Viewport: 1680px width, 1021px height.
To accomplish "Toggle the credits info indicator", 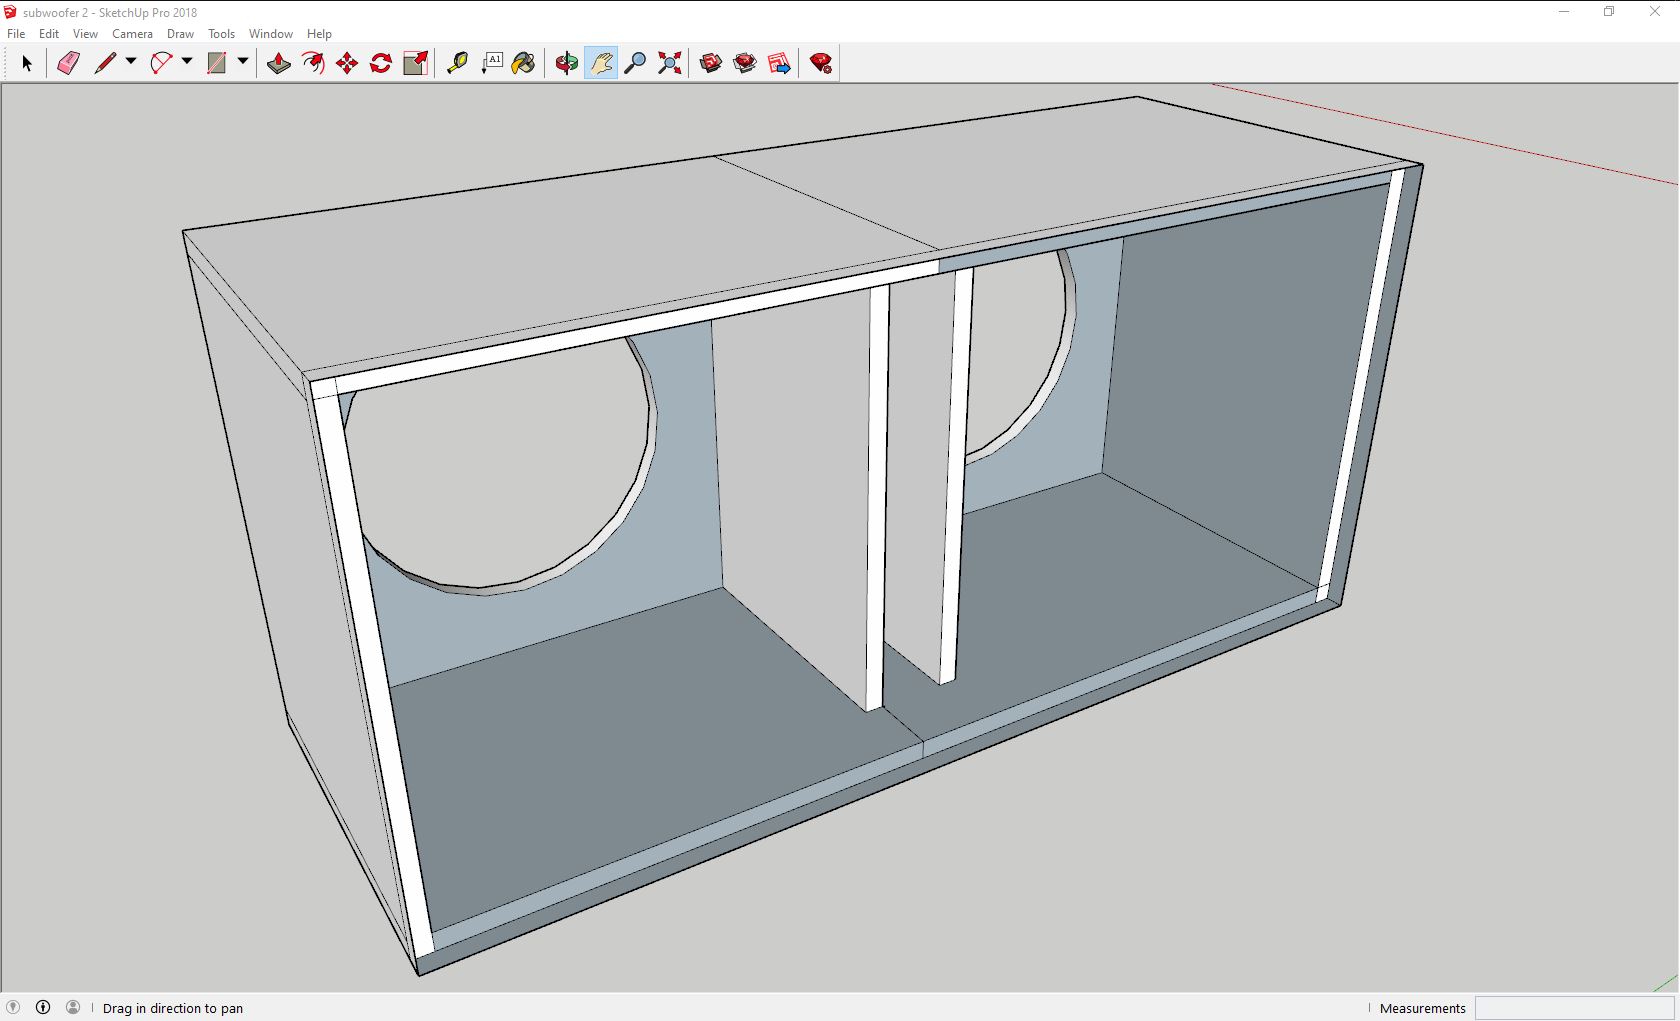I will [x=43, y=1007].
